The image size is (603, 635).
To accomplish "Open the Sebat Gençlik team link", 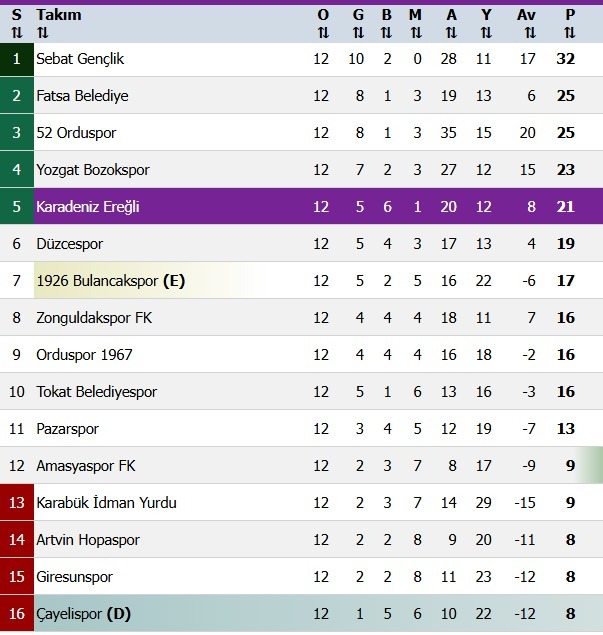I will (80, 59).
